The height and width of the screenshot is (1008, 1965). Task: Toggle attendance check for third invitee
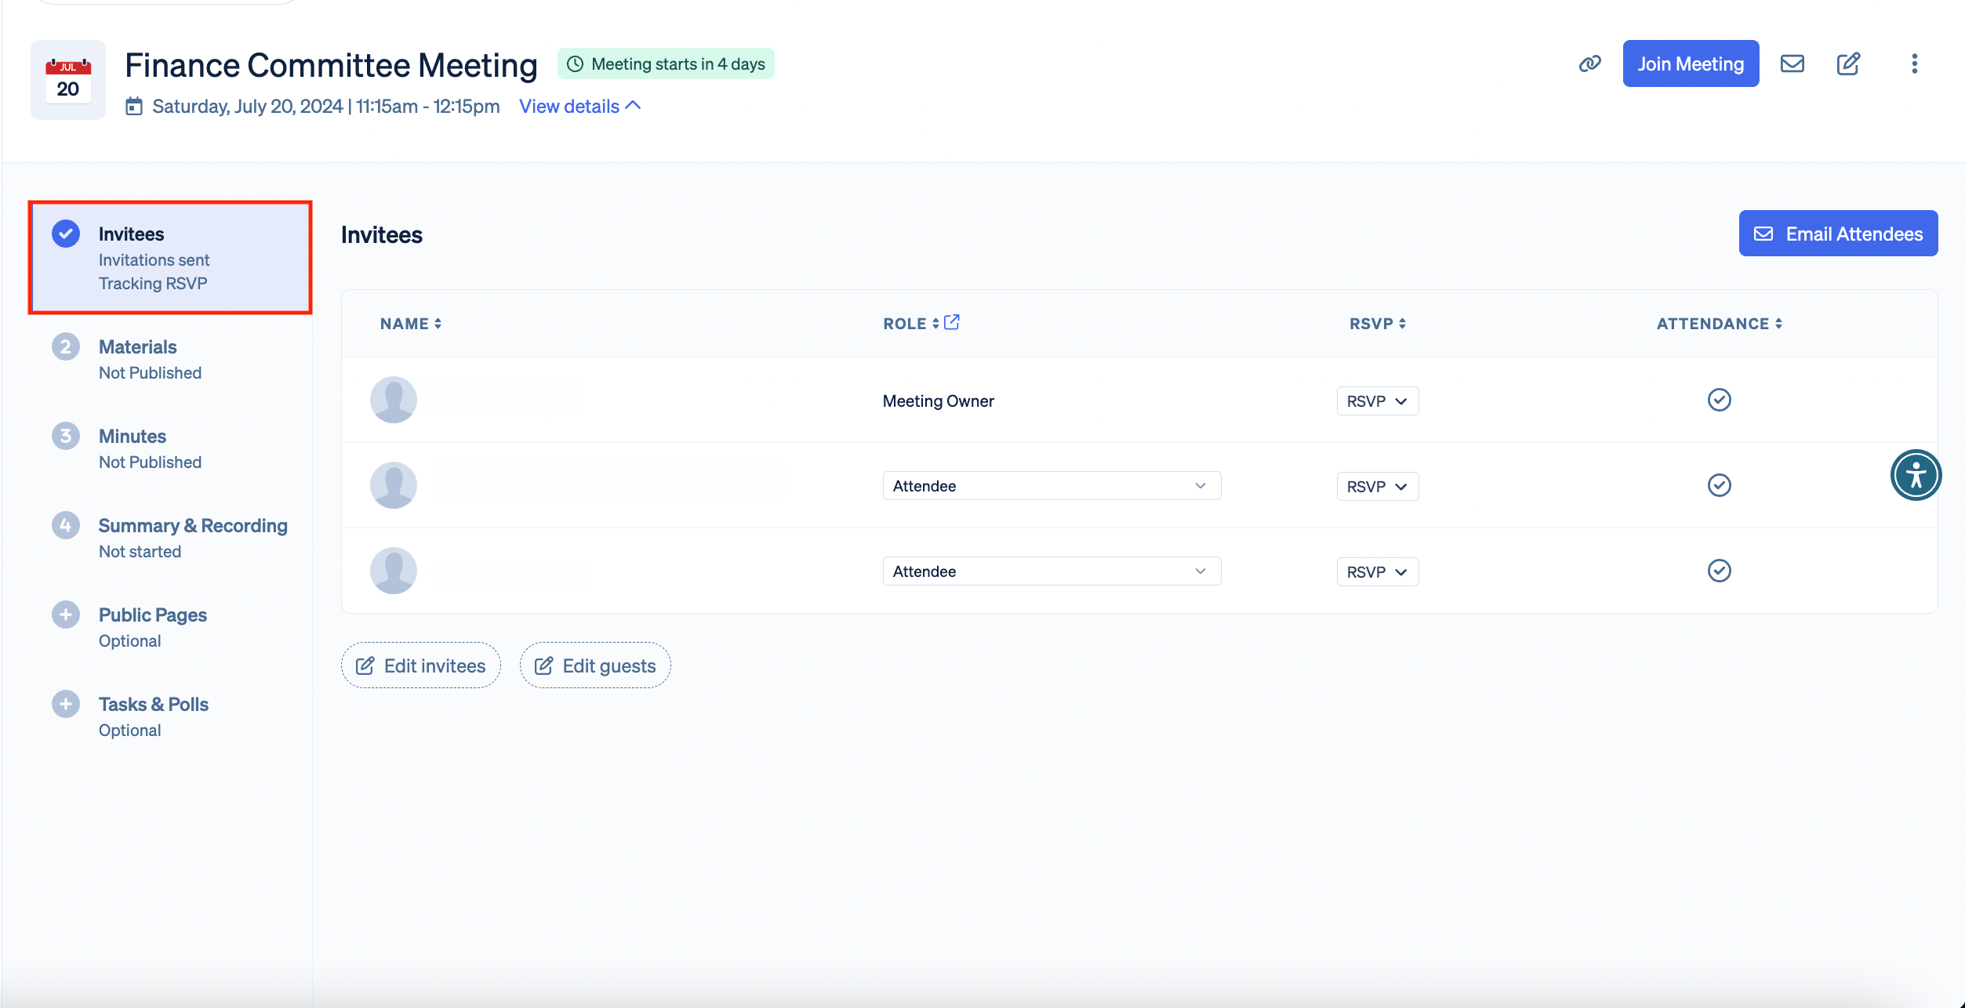[x=1719, y=570]
